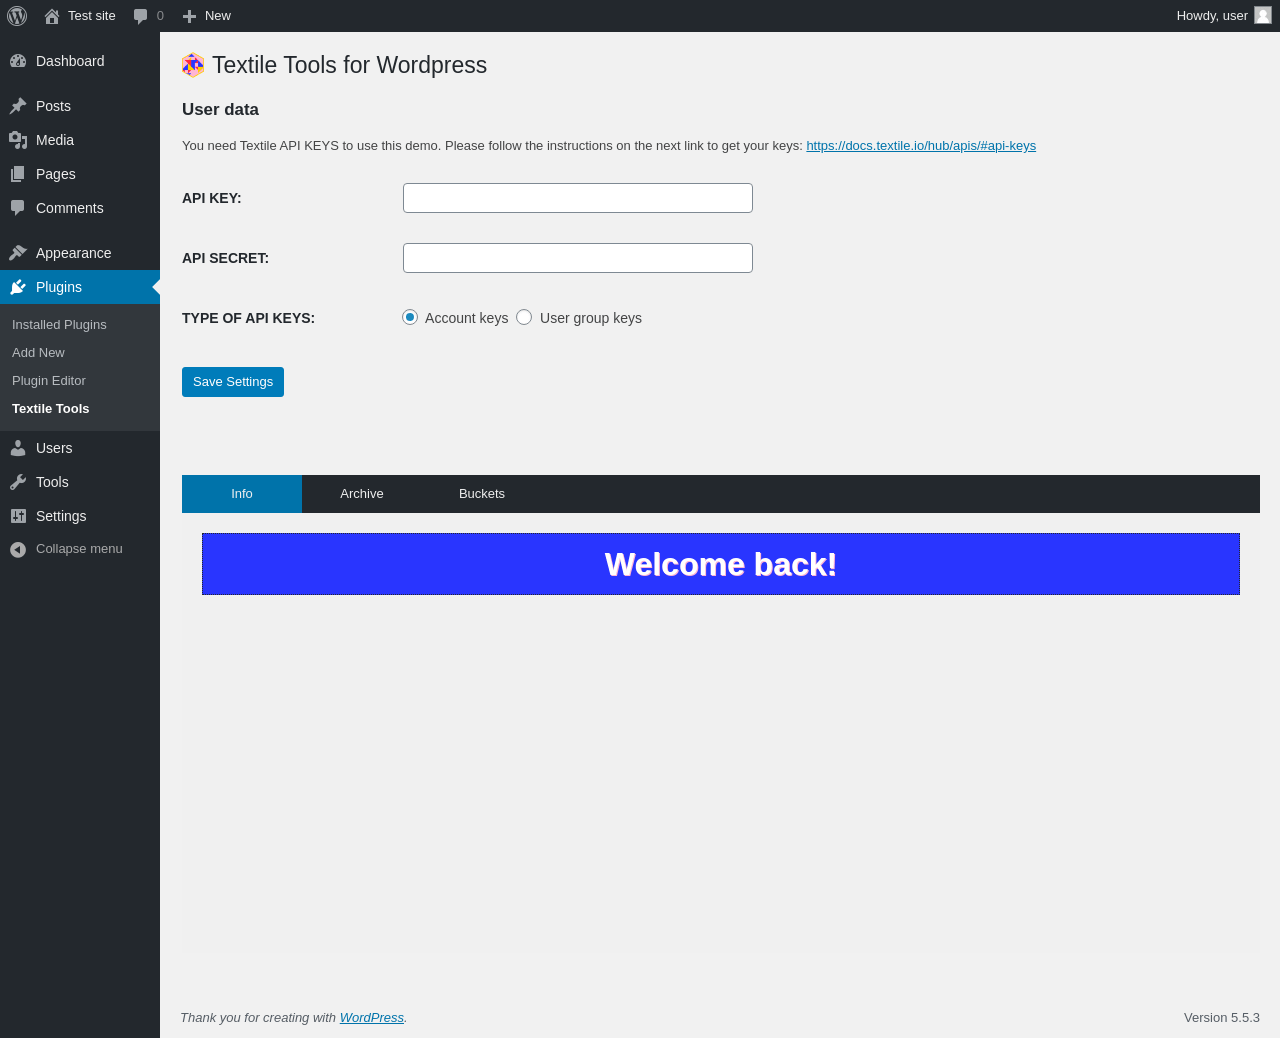Viewport: 1280px width, 1038px height.
Task: Click the Textile Tools for Wordpress title
Action: click(x=349, y=65)
